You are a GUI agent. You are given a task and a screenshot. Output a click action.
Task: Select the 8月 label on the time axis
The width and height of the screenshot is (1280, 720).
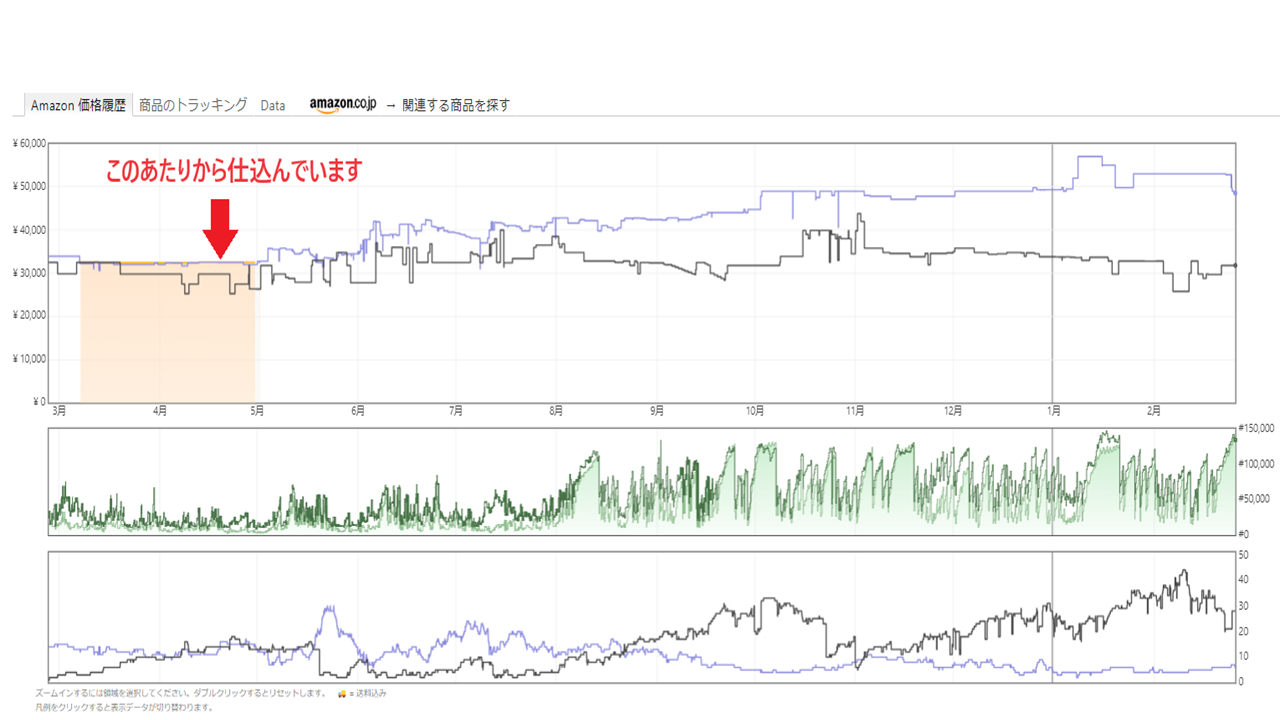[555, 410]
